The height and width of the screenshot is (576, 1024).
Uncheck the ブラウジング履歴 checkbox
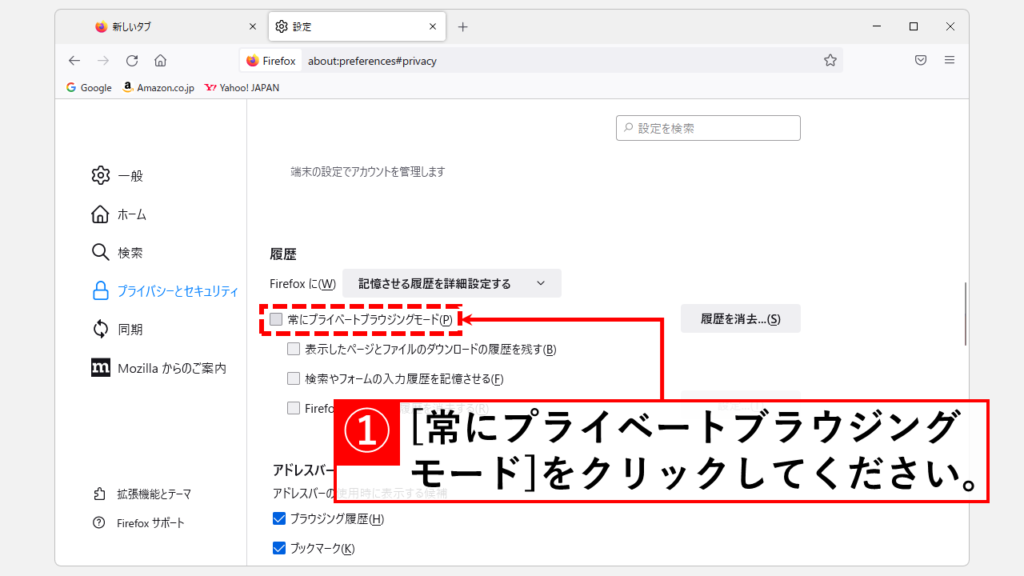click(x=279, y=519)
